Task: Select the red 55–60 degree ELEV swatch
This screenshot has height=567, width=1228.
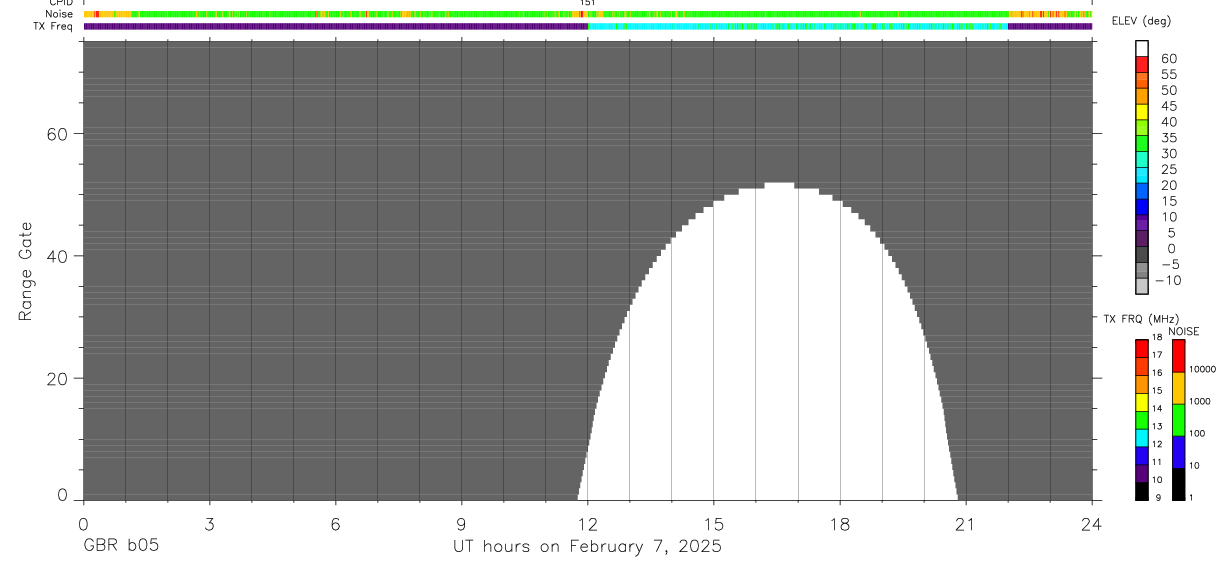Action: (x=1142, y=65)
